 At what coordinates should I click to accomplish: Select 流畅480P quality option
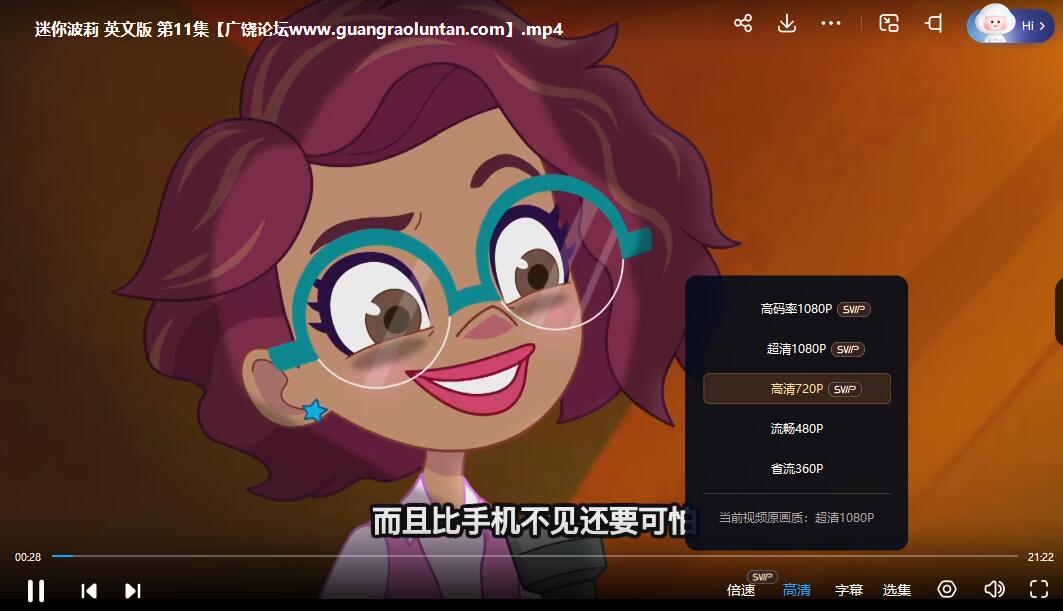click(x=797, y=429)
